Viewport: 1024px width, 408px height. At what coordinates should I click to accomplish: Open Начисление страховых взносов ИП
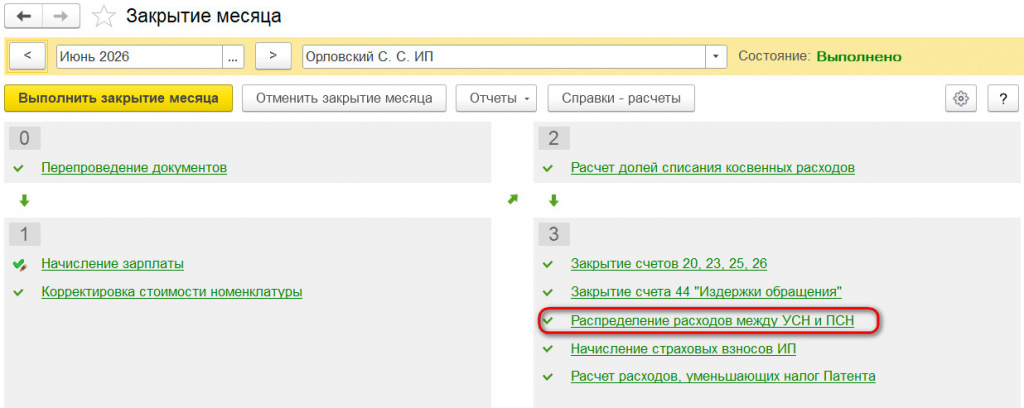[x=683, y=349]
